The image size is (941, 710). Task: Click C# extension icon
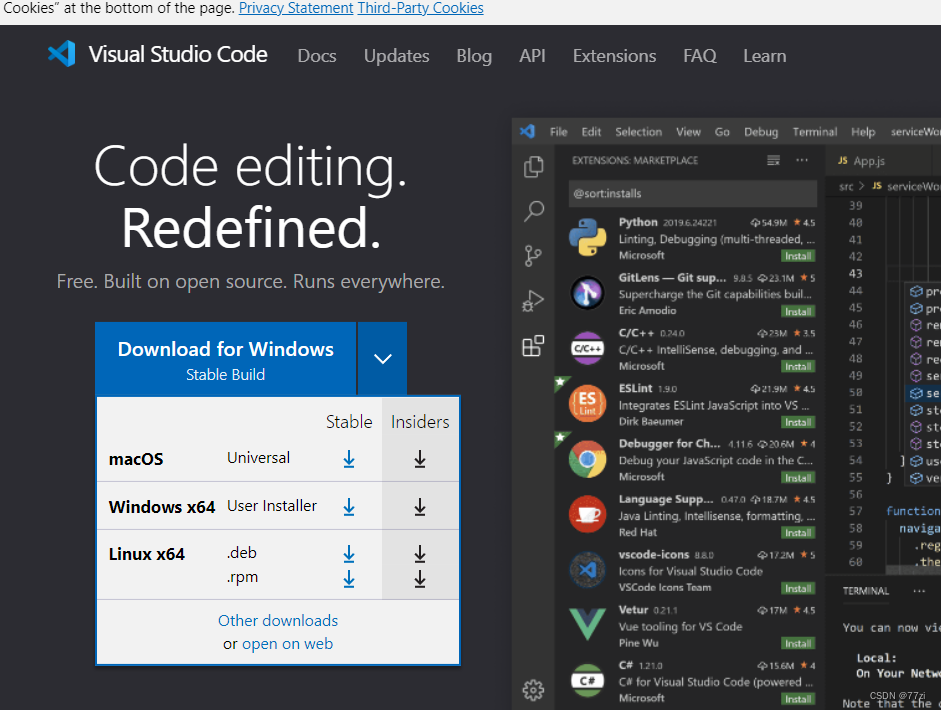coord(588,681)
